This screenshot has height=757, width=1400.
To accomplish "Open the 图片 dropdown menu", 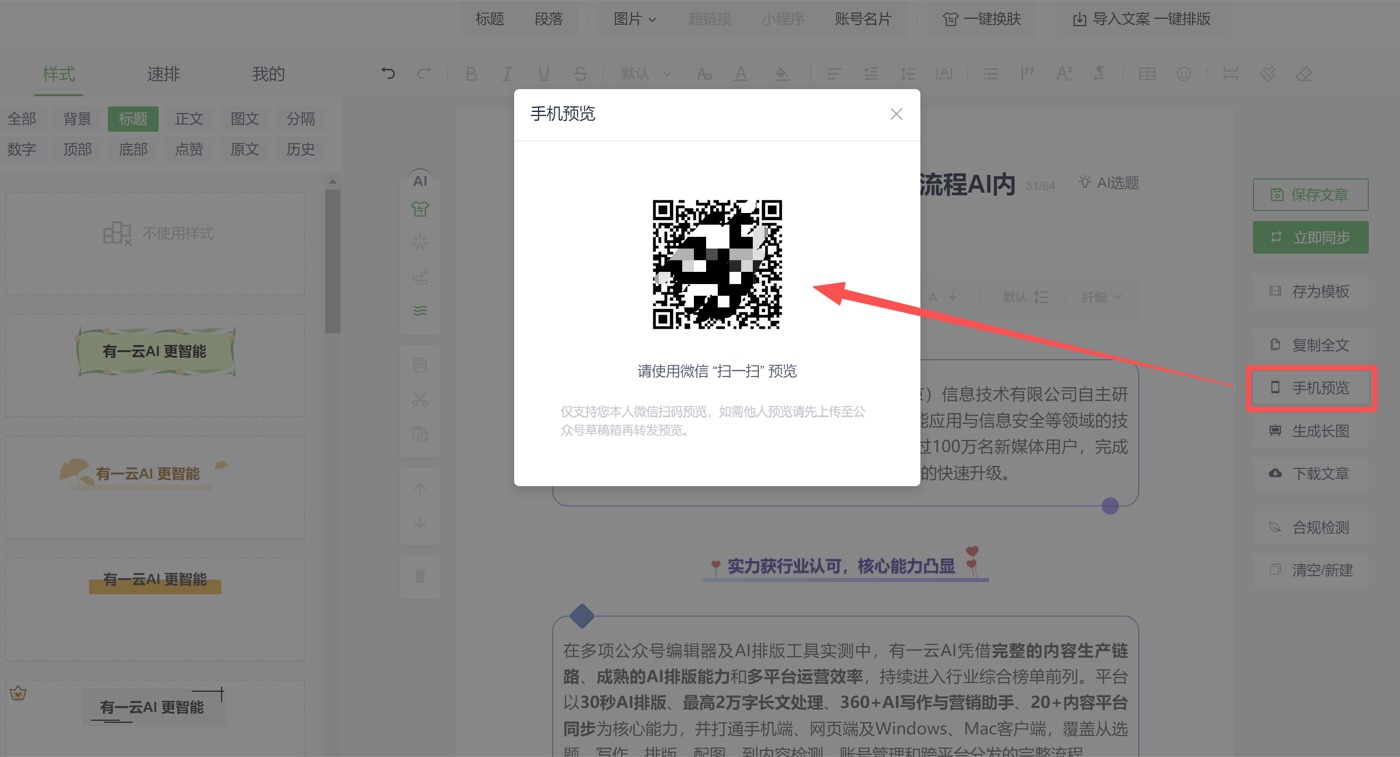I will pyautogui.click(x=634, y=19).
